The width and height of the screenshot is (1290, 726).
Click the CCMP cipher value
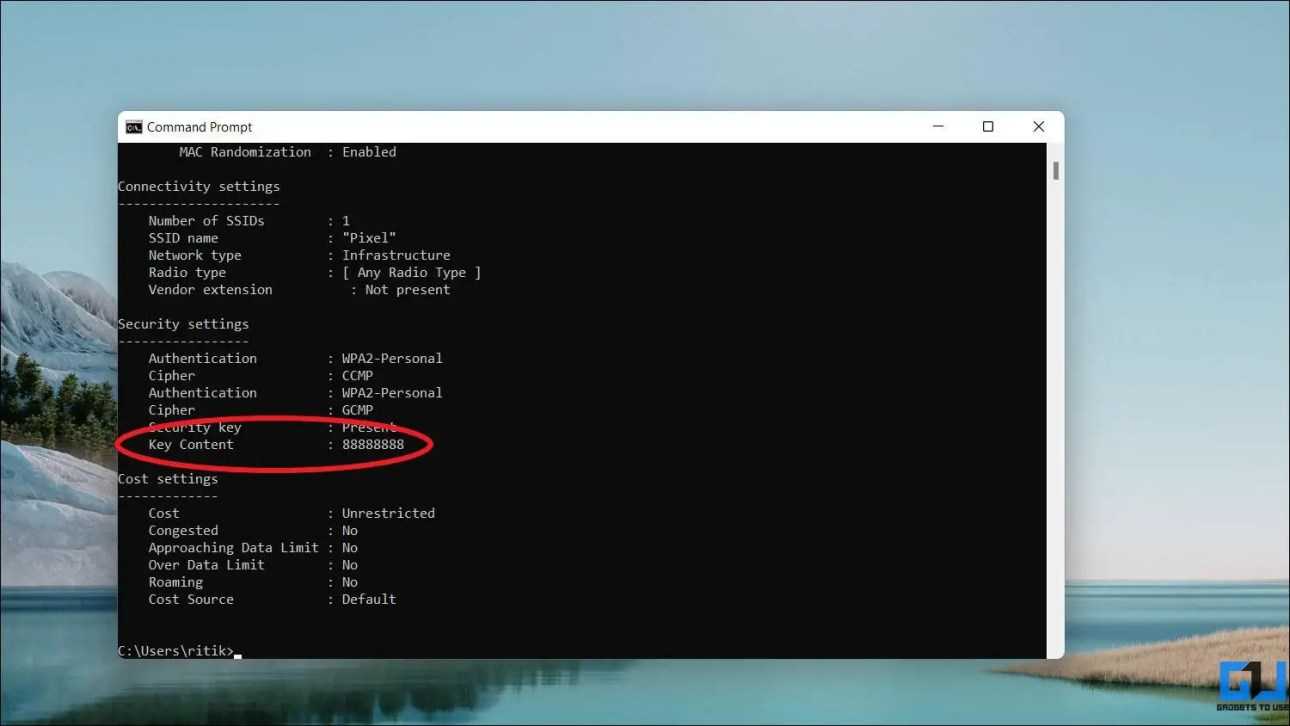pyautogui.click(x=357, y=376)
